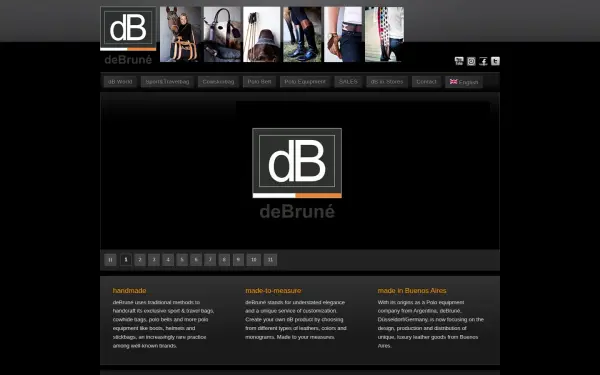600x375 pixels.
Task: Open the Contact page
Action: point(426,82)
